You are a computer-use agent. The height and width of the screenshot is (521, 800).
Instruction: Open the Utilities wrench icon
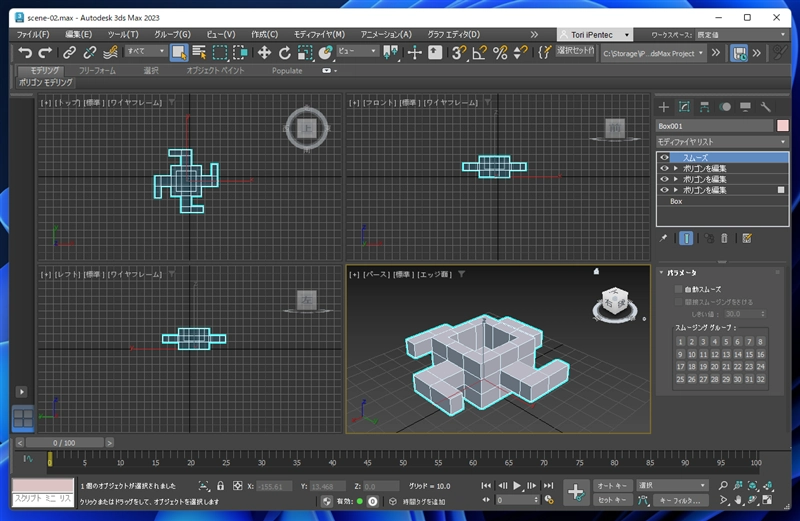[x=765, y=107]
